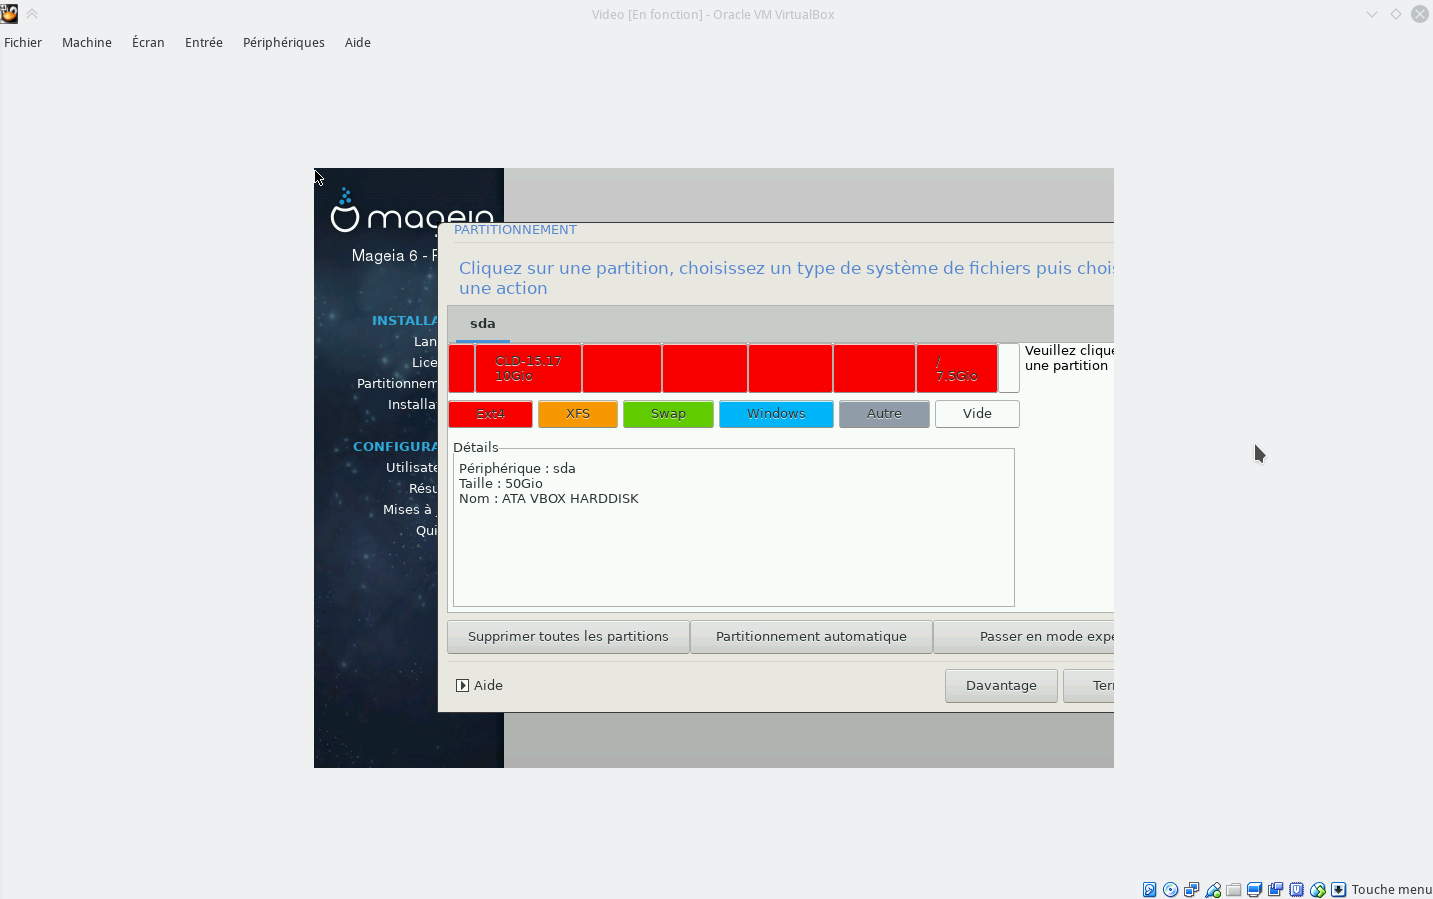The width and height of the screenshot is (1433, 899).
Task: Click Partitionnement automatique button
Action: (811, 636)
